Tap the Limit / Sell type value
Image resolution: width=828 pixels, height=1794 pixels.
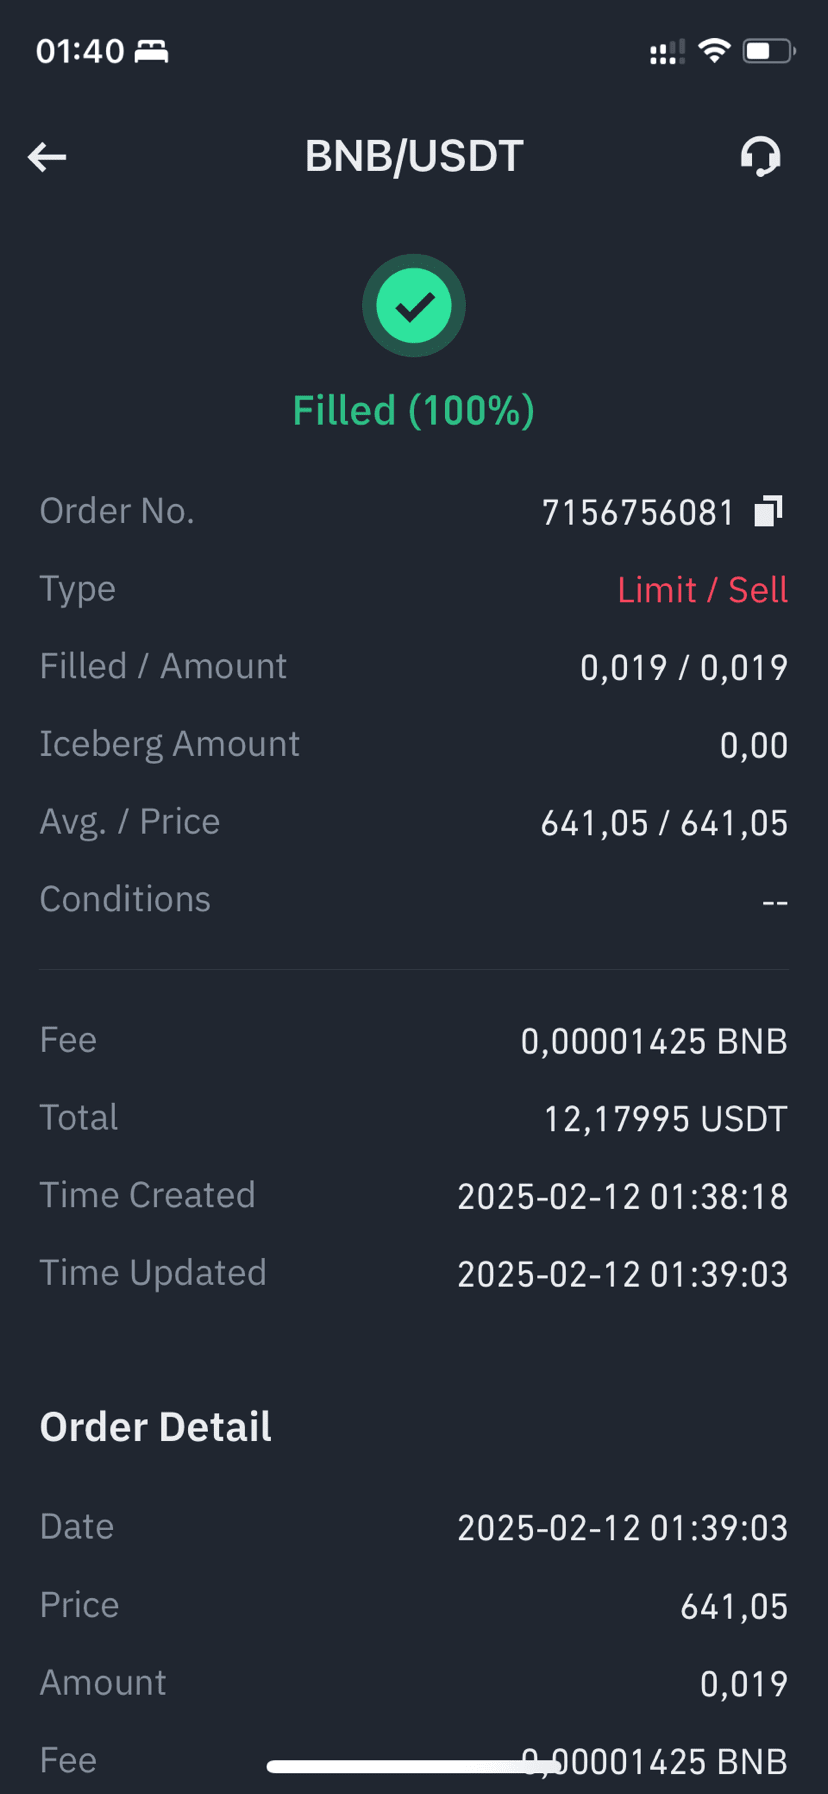click(702, 590)
